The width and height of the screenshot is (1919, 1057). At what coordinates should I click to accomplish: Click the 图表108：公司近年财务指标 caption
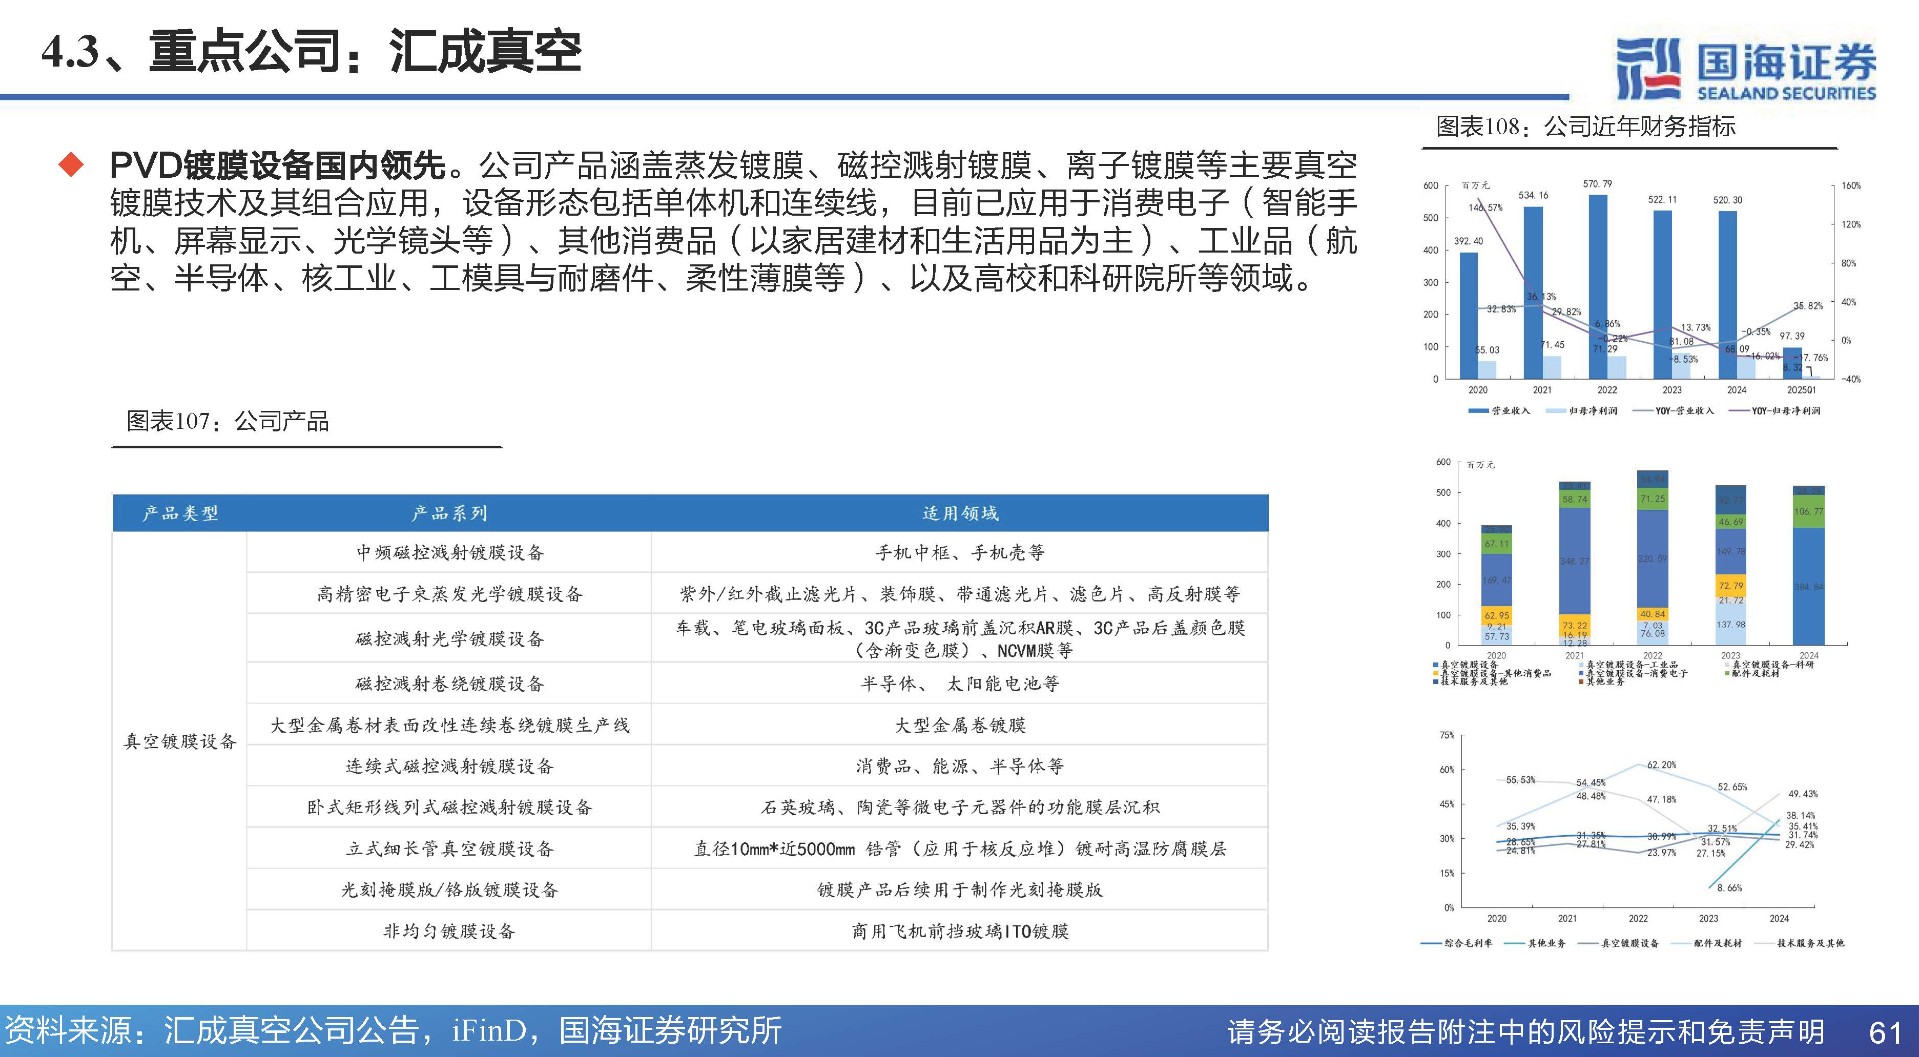(x=1585, y=127)
